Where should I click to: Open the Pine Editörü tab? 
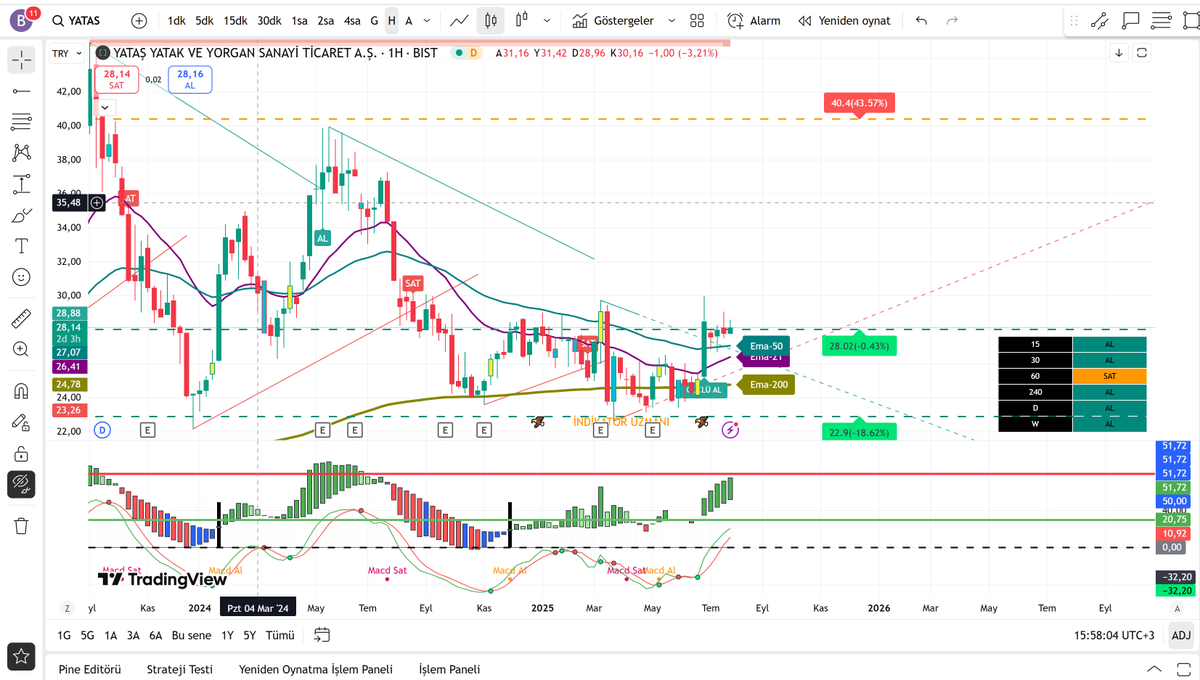tap(90, 669)
